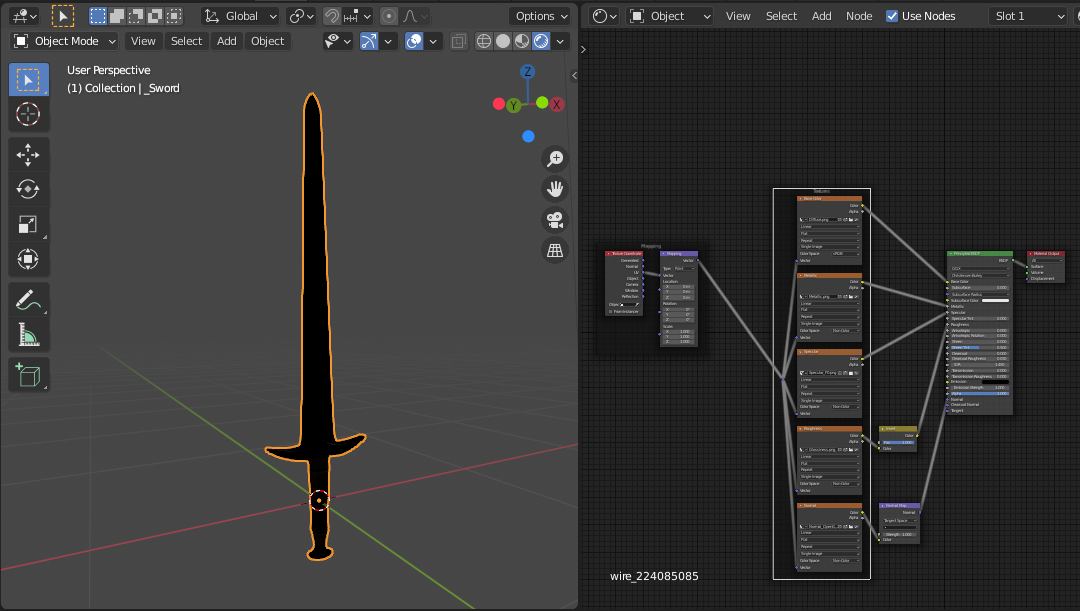Open the Object menu in 3D viewport
Viewport: 1080px width, 611px height.
267,41
